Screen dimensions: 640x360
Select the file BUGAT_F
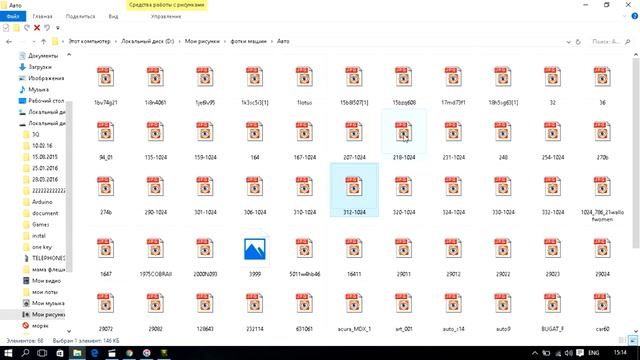point(553,312)
